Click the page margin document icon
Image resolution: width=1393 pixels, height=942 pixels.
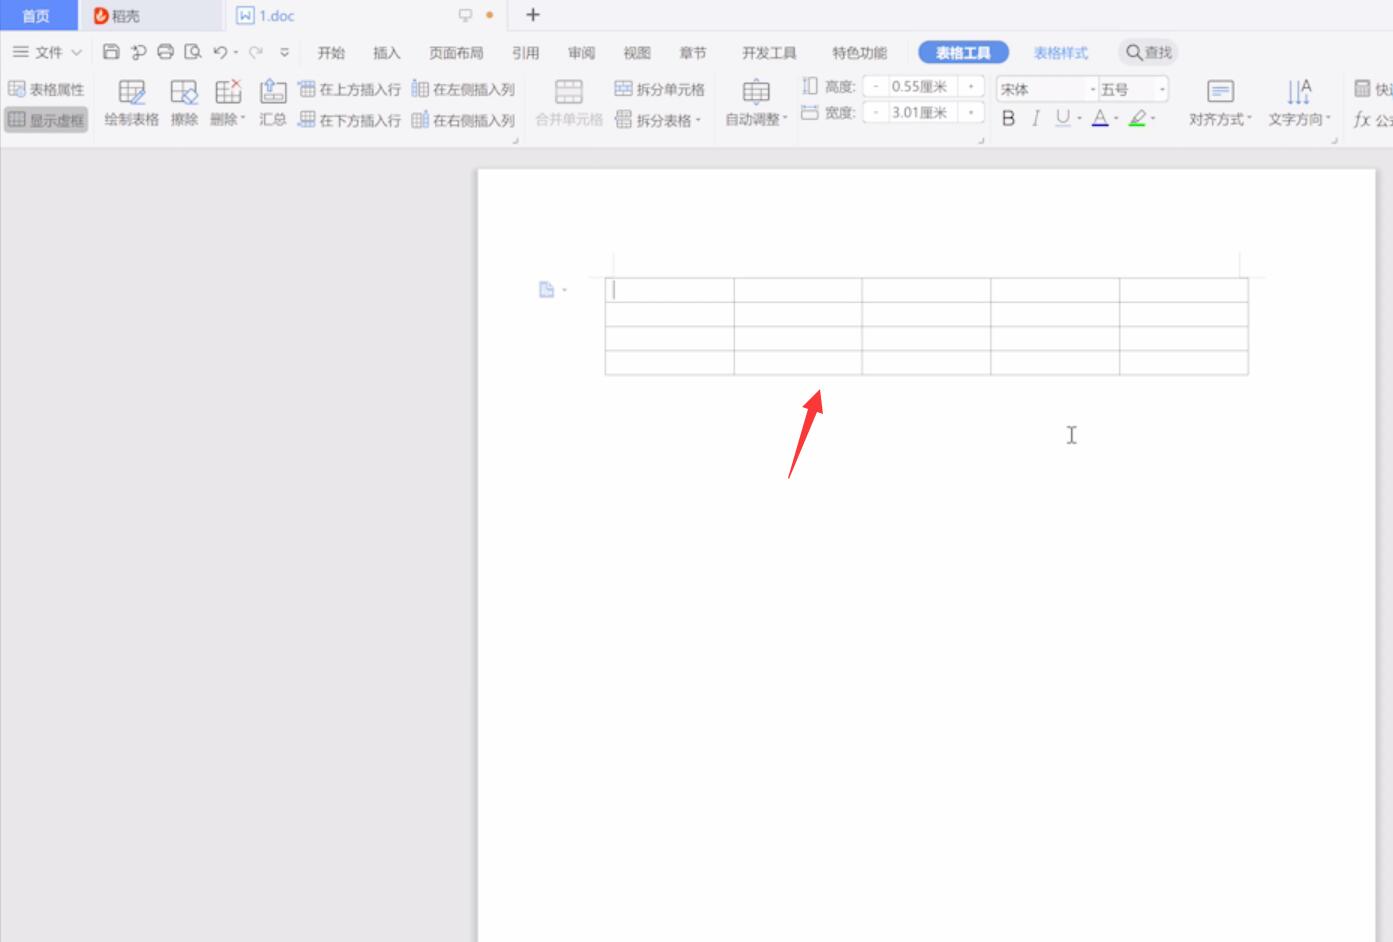click(x=547, y=290)
